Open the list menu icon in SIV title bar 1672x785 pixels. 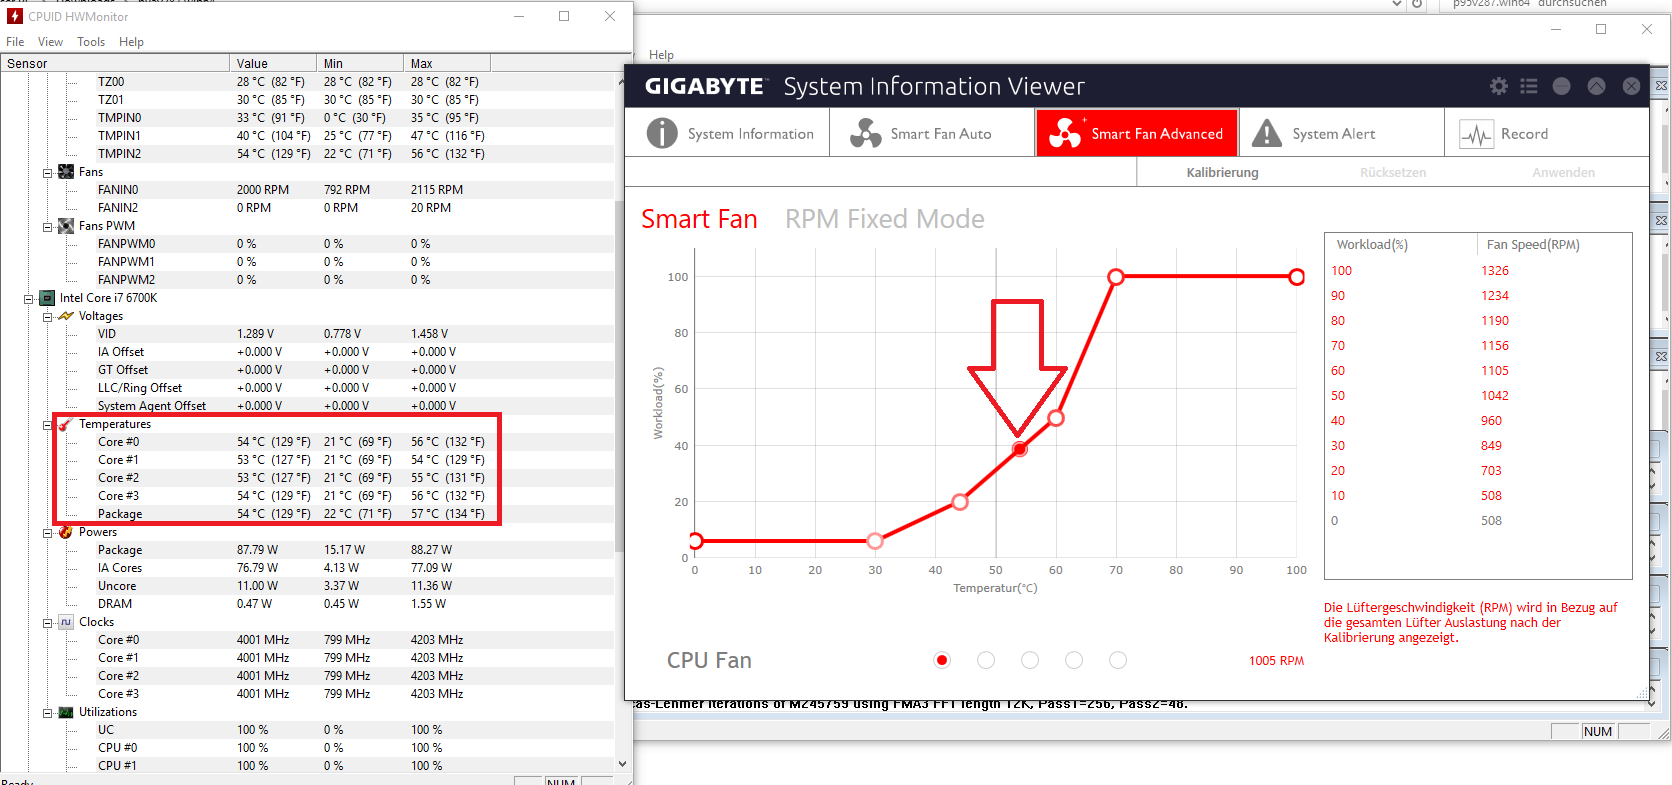(1529, 86)
